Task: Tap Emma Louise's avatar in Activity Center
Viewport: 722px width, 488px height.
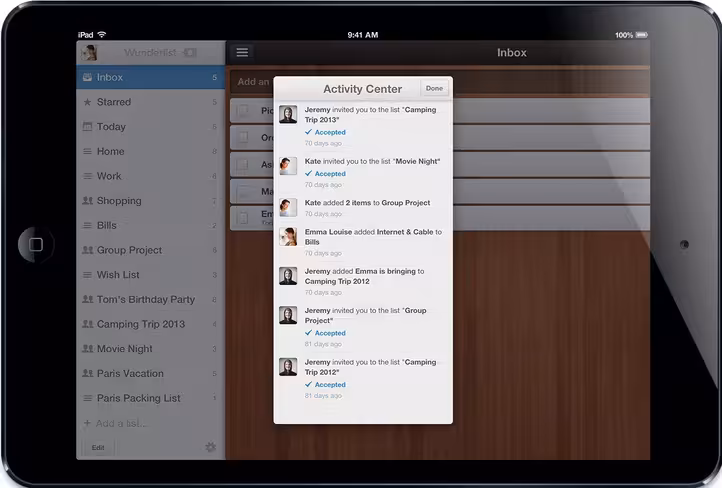Action: pyautogui.click(x=288, y=237)
